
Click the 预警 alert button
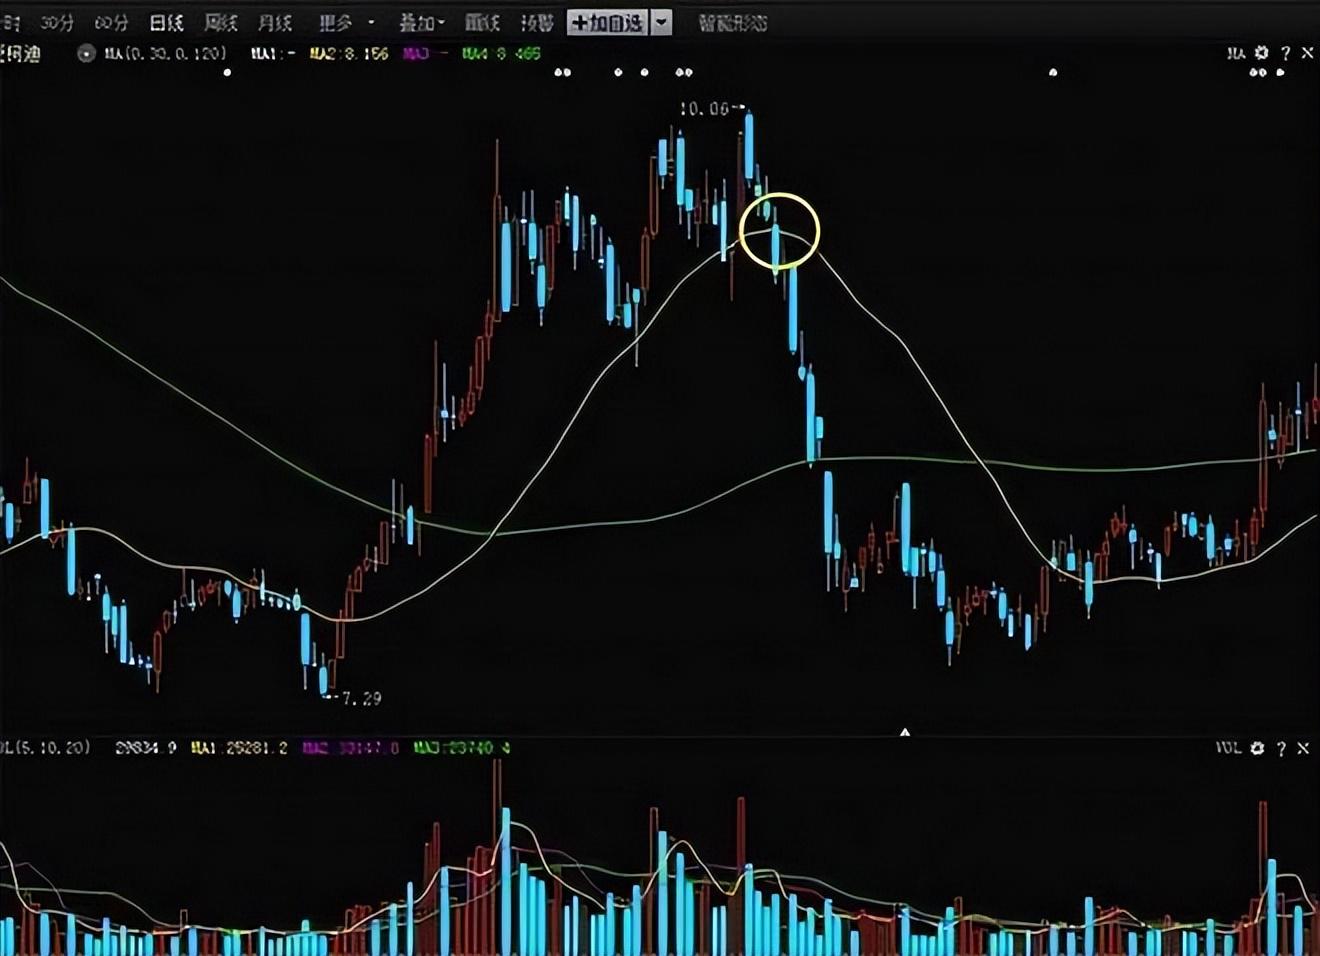tap(537, 22)
